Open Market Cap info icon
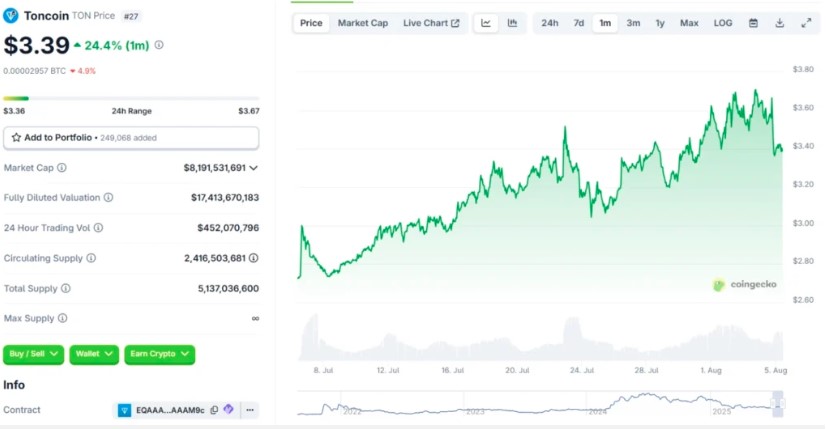 pos(62,168)
